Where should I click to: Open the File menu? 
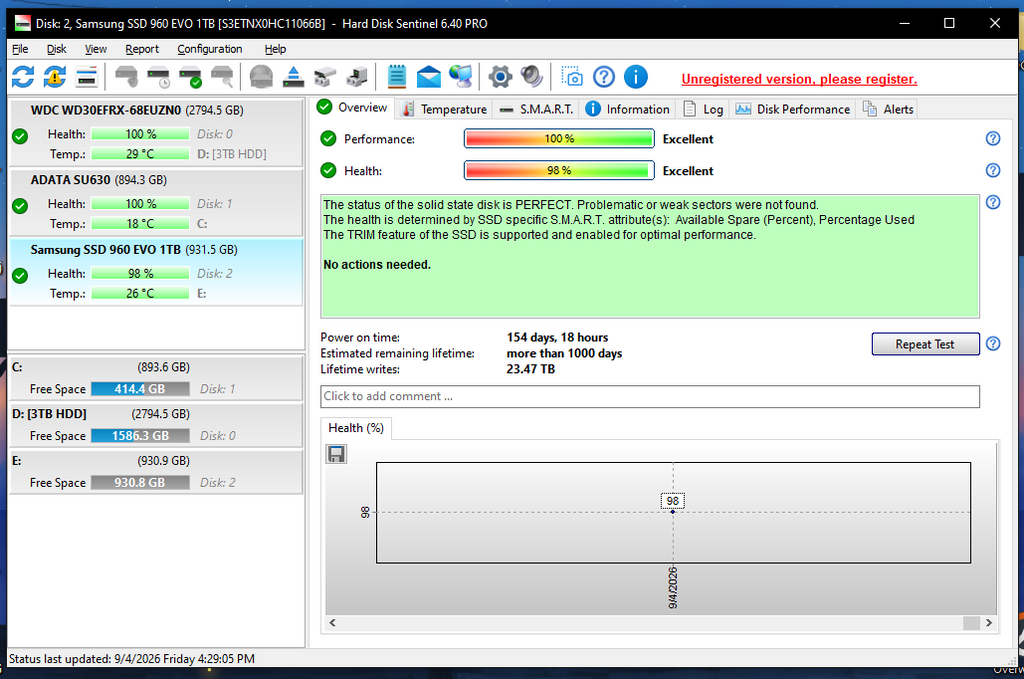tap(20, 49)
